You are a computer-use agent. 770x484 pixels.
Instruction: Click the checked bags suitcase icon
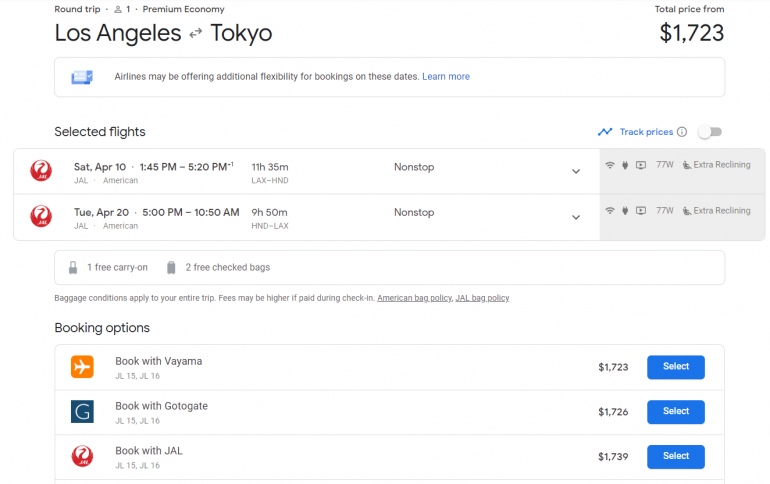point(171,268)
